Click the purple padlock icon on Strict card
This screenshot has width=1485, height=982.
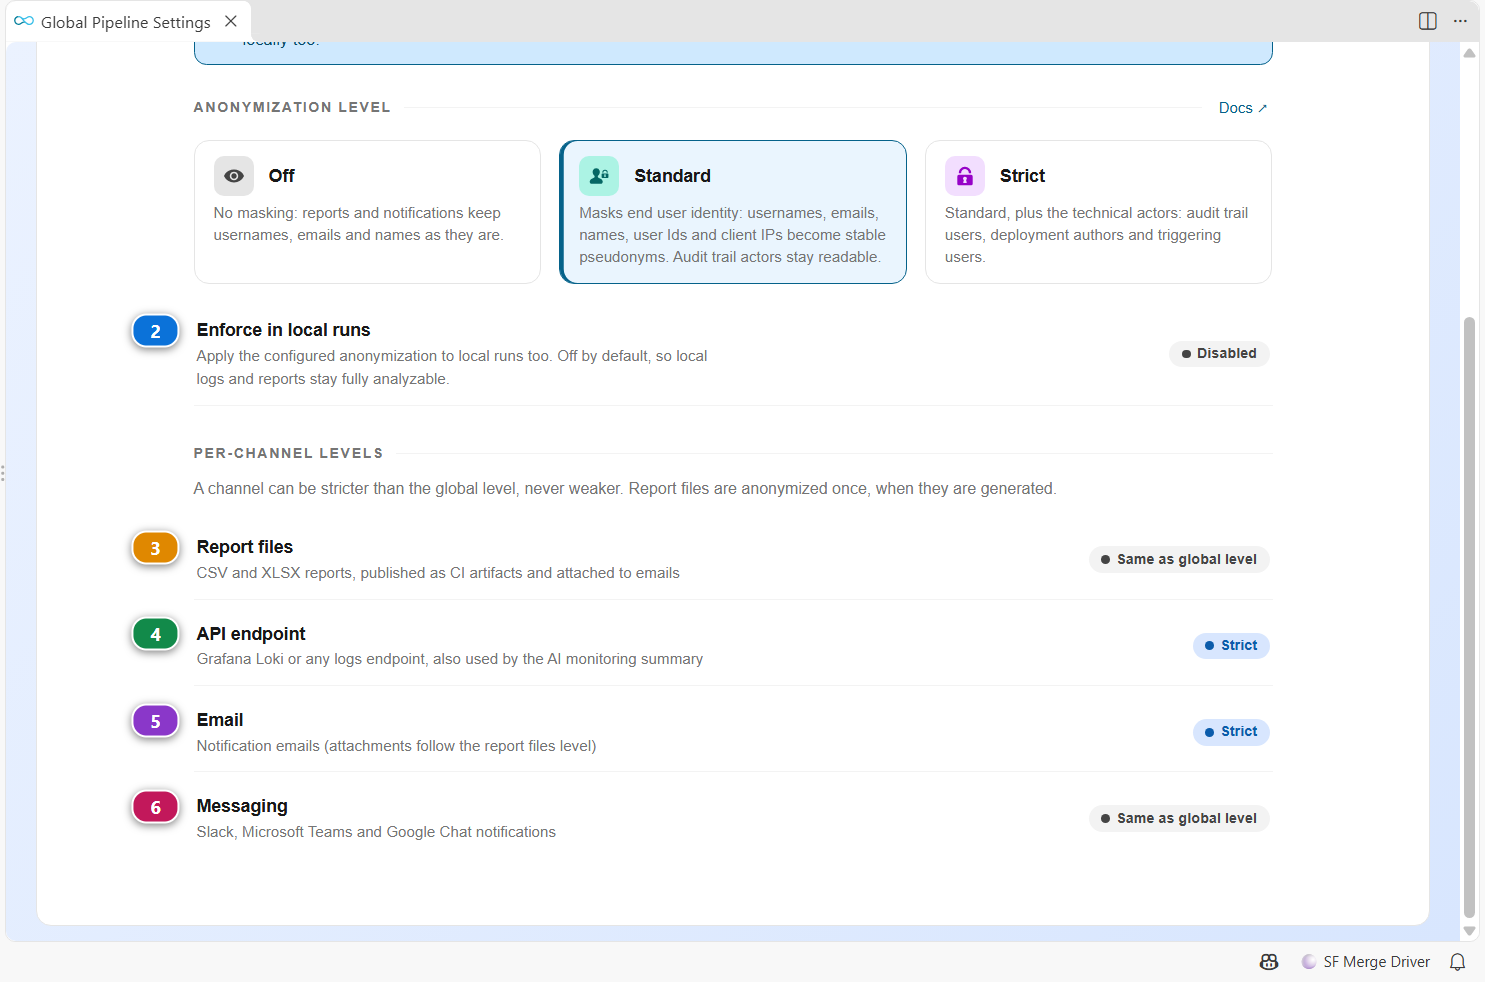[x=965, y=176]
